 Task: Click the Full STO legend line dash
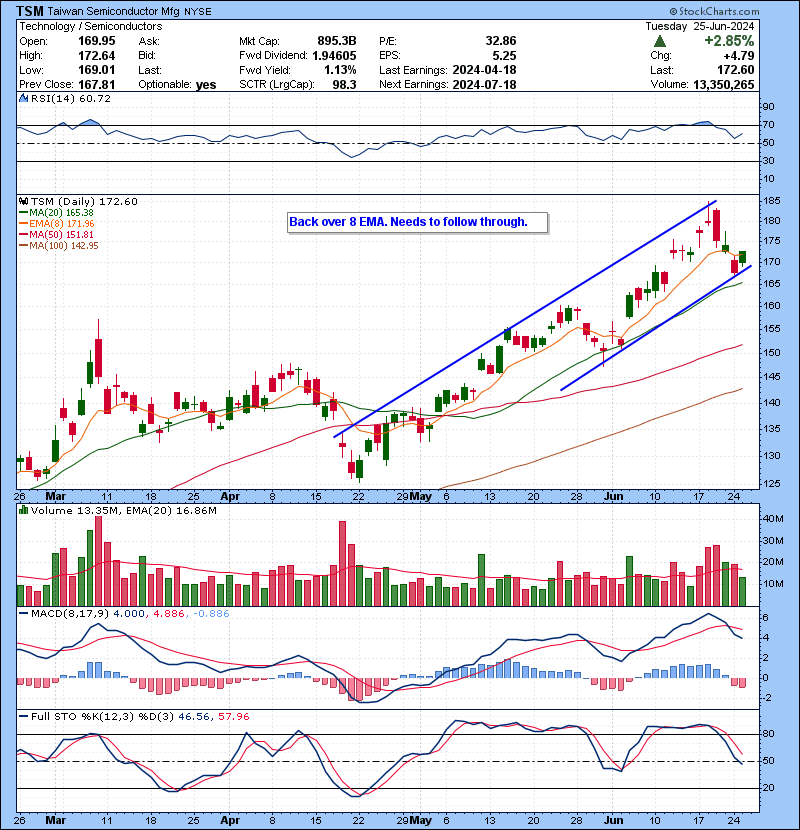pos(23,717)
